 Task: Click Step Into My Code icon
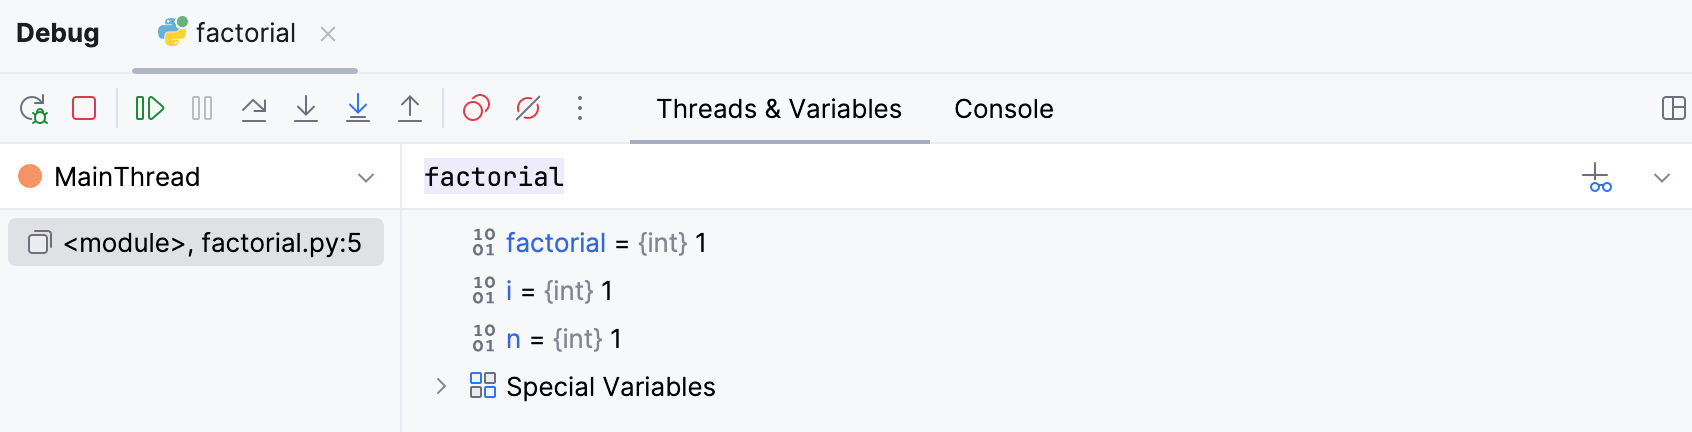[x=358, y=108]
